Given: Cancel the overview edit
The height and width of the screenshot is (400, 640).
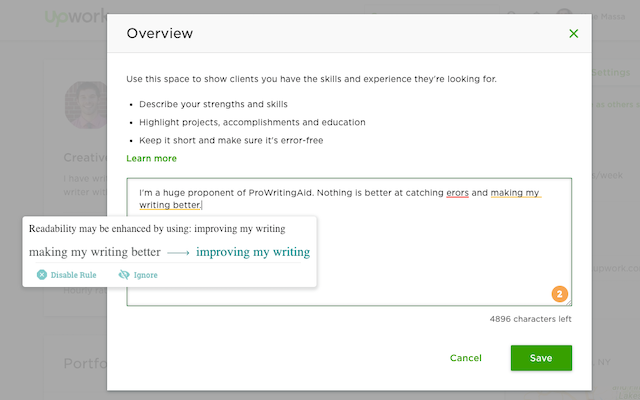Looking at the screenshot, I should pos(466,358).
